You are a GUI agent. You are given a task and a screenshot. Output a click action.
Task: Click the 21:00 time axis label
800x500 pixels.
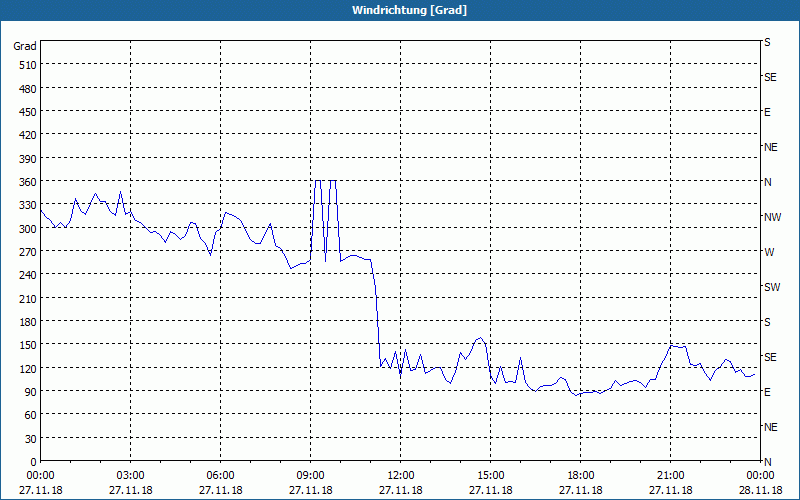670,476
